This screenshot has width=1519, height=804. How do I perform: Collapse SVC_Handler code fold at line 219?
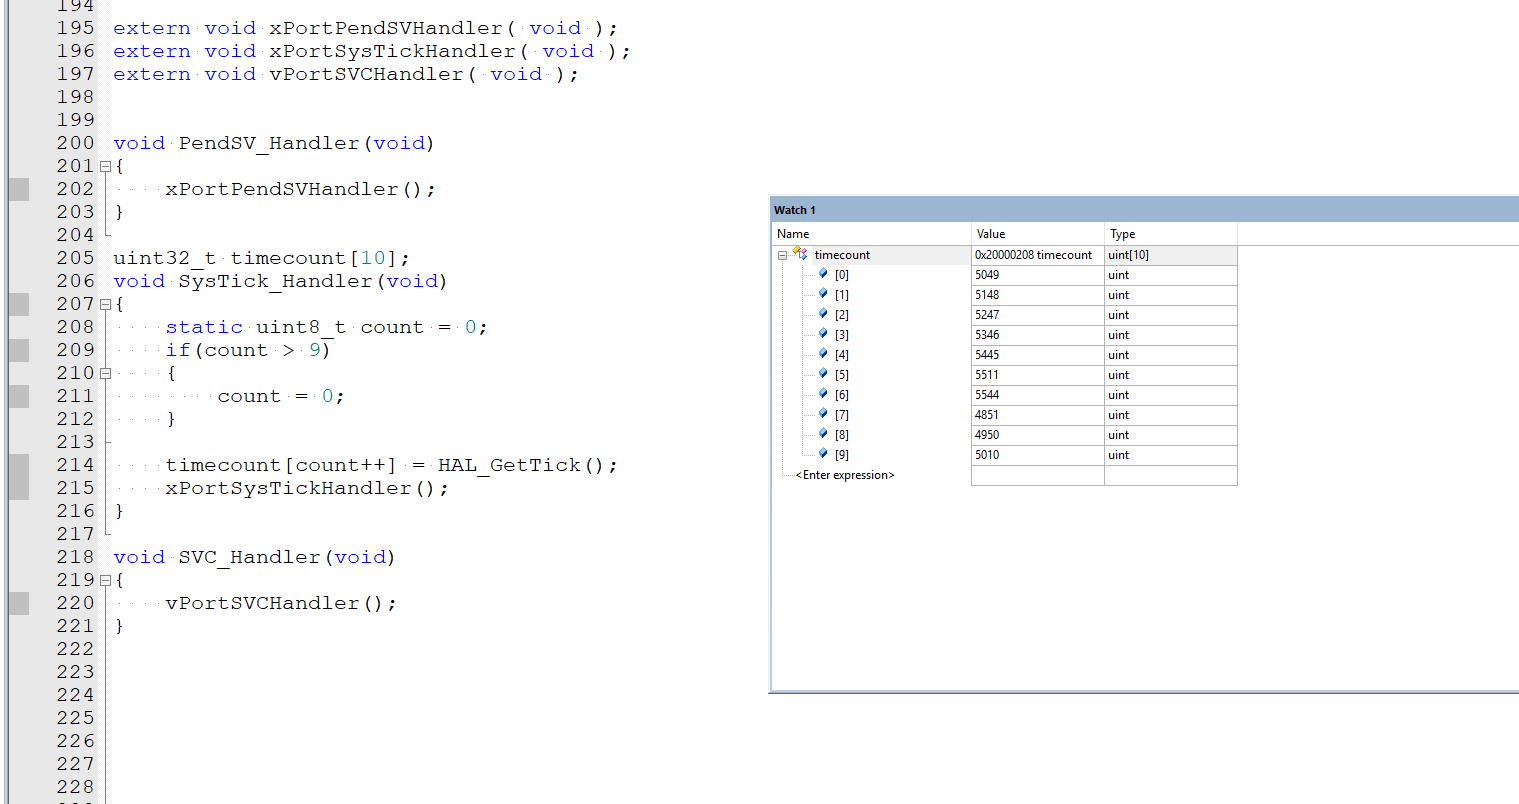pyautogui.click(x=106, y=580)
